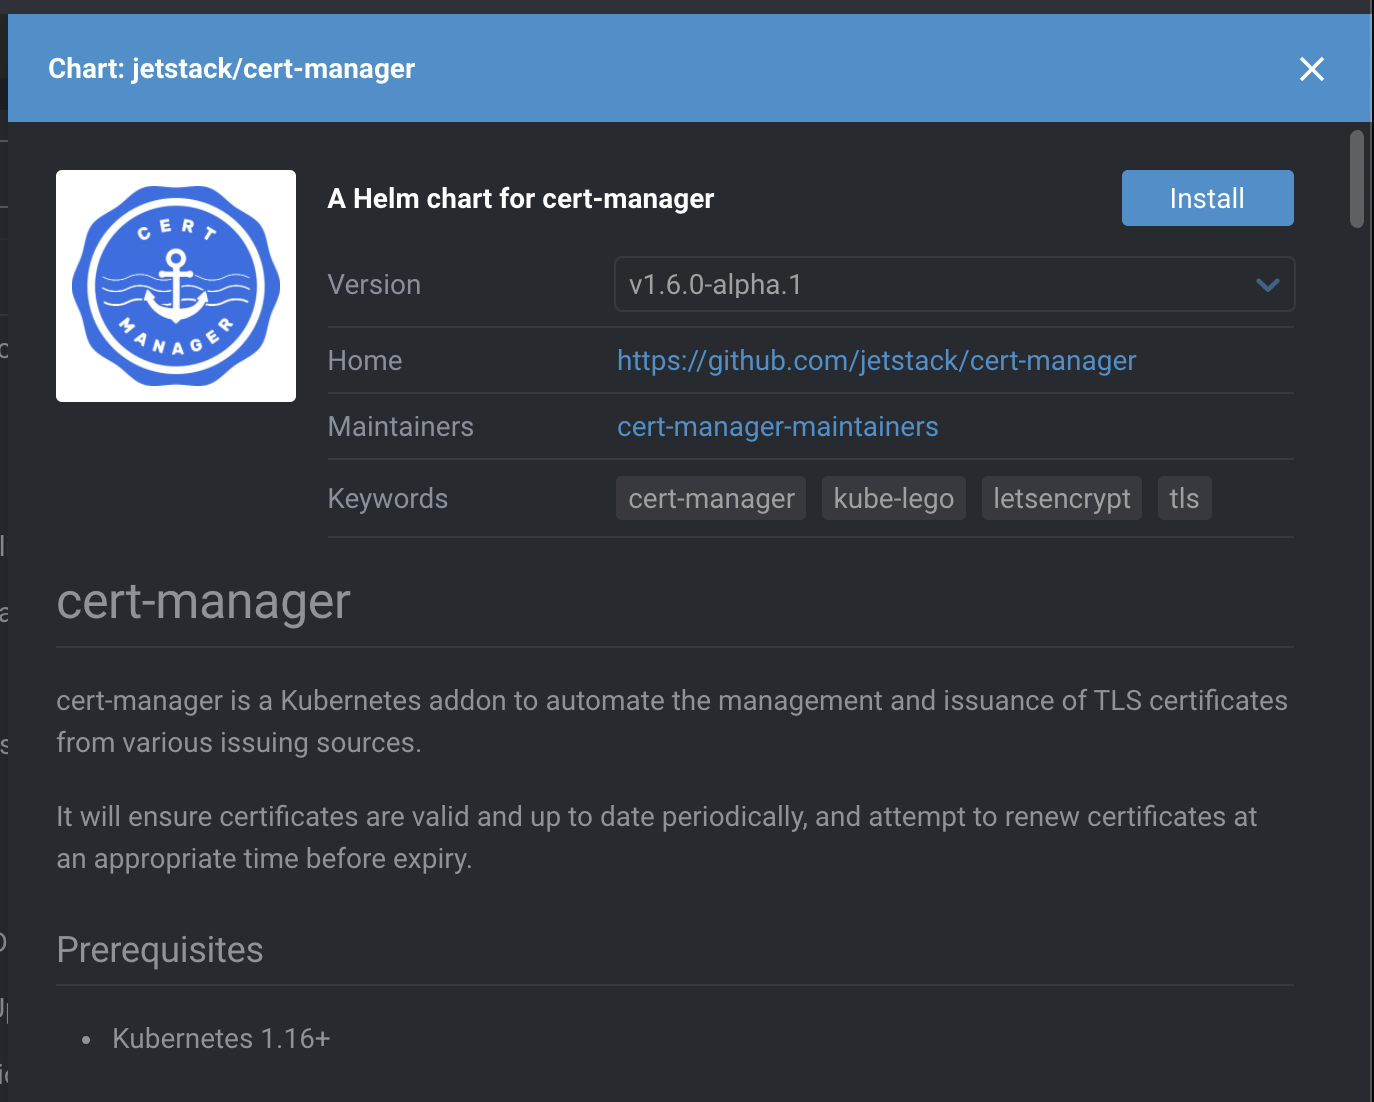Select the tls keyword tag
The height and width of the screenshot is (1102, 1374).
point(1184,497)
